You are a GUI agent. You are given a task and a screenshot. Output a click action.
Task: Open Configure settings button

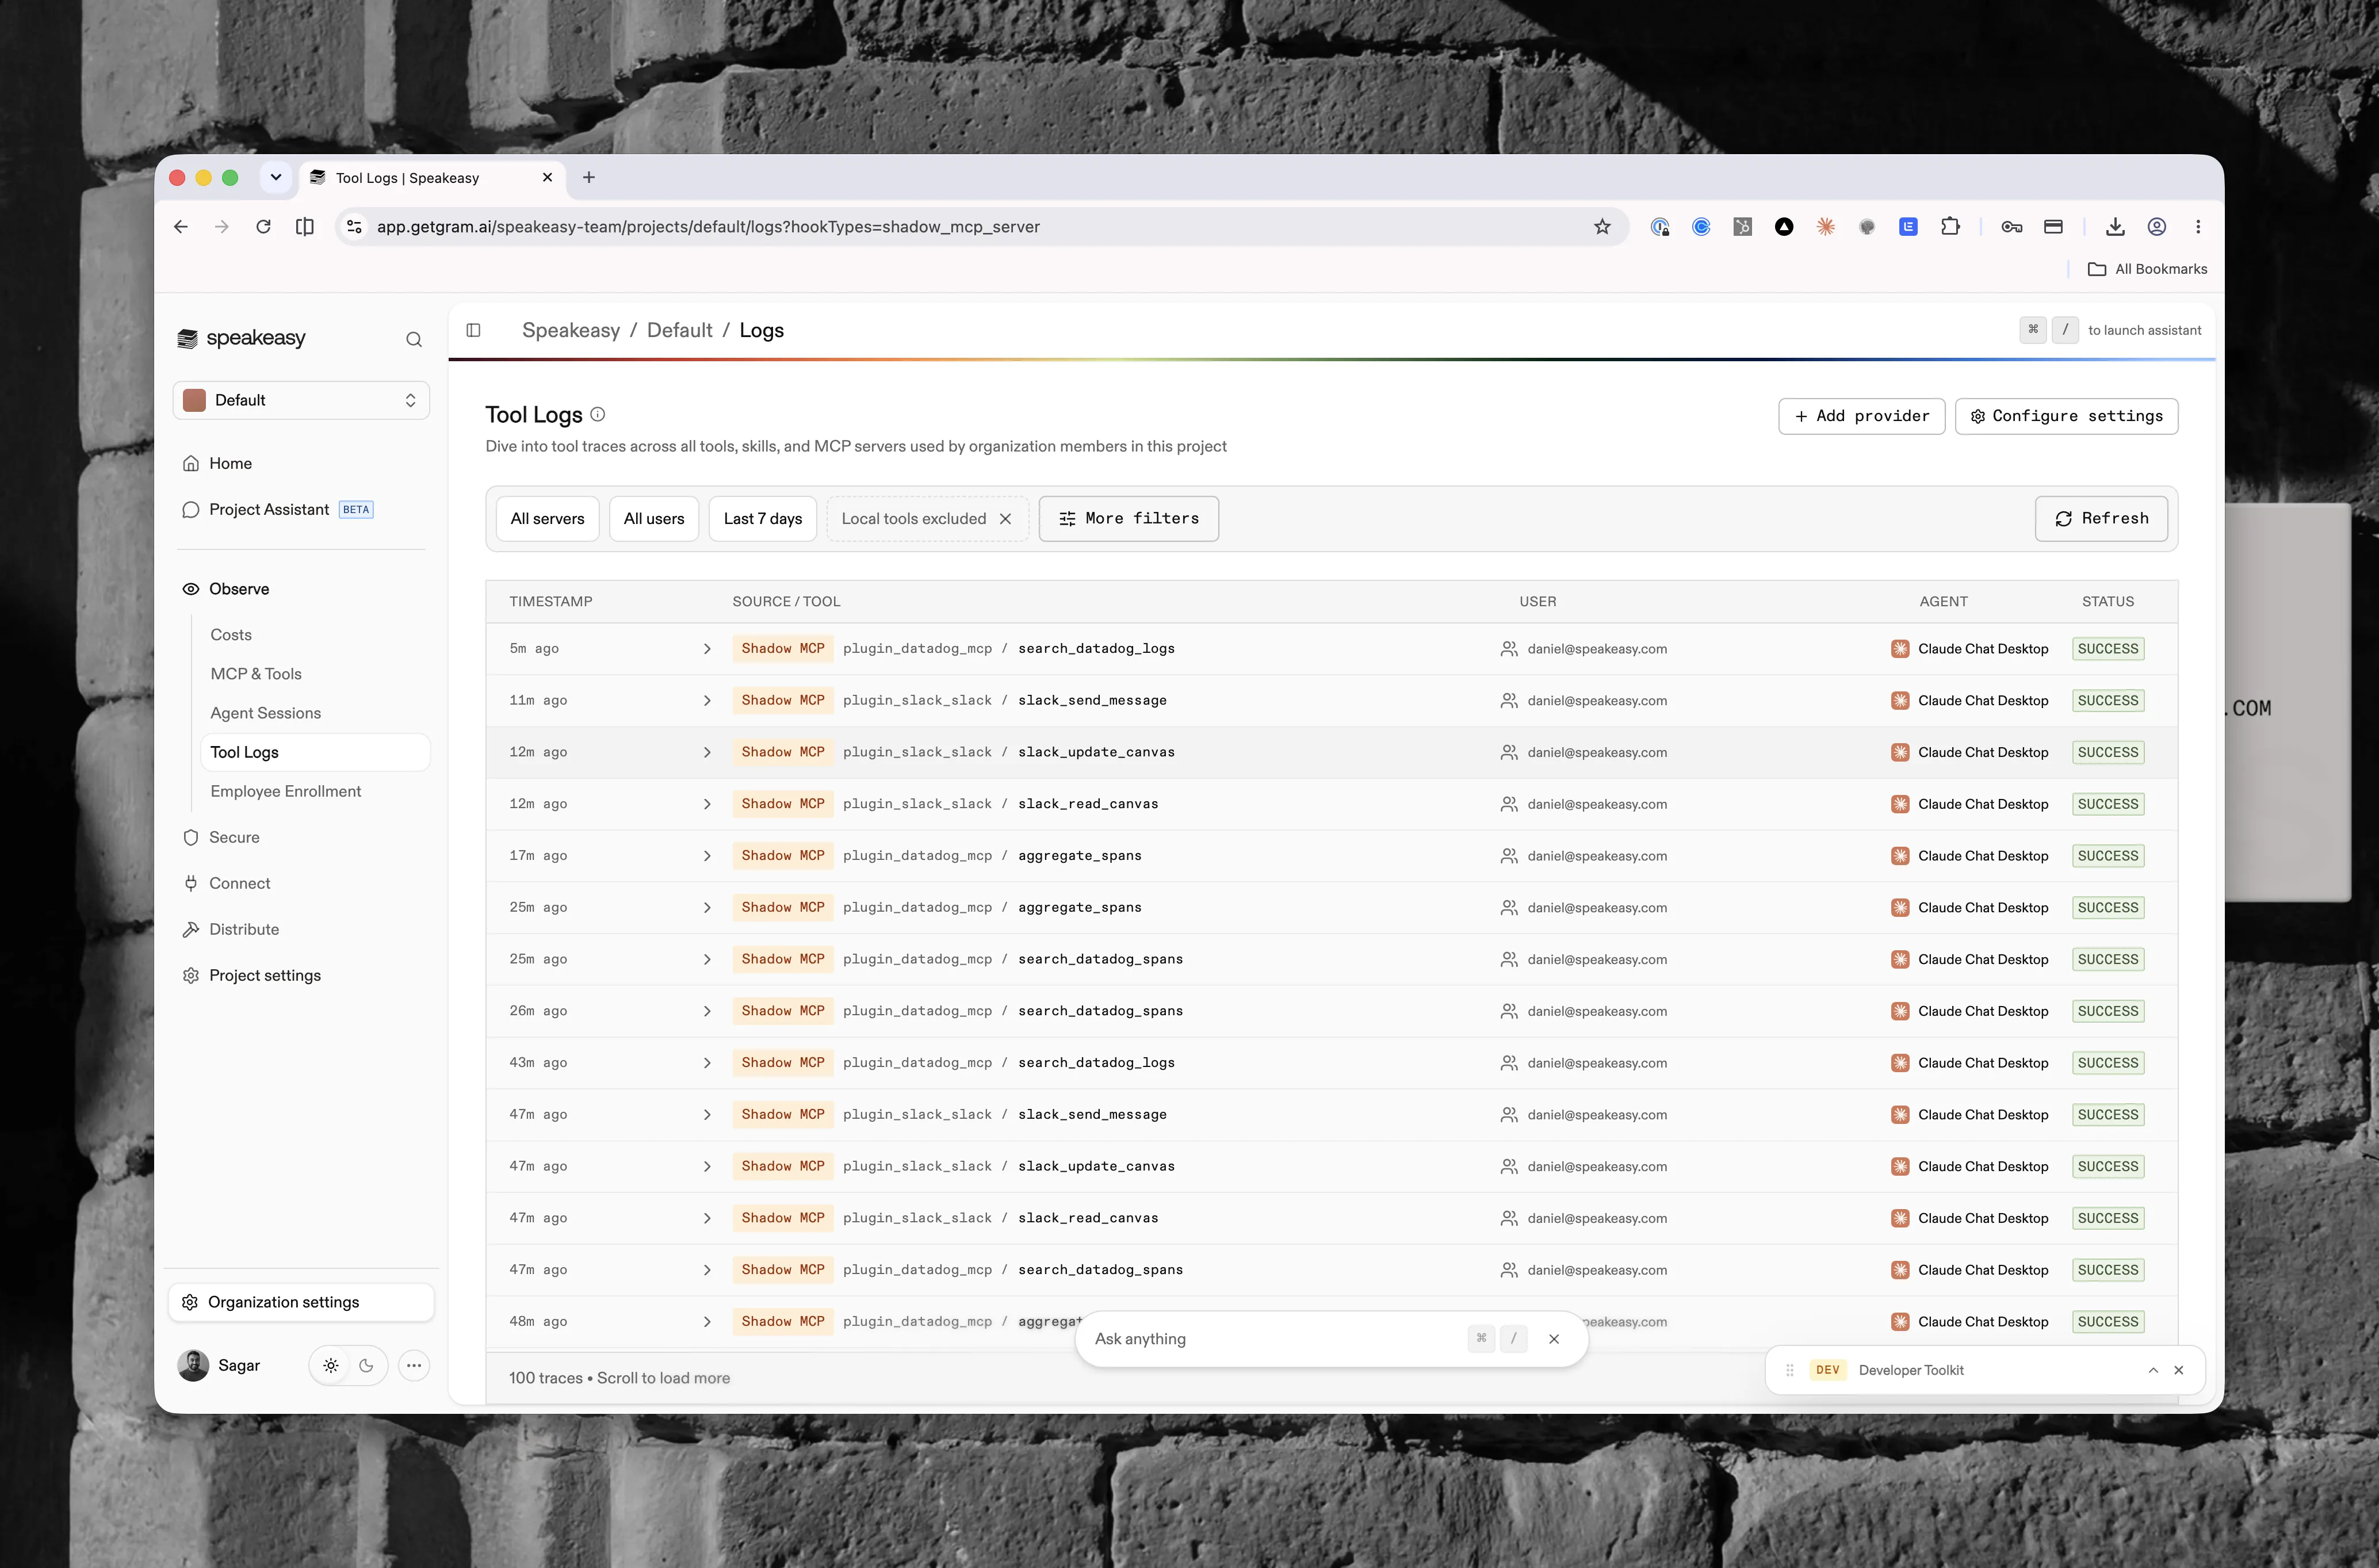[x=2066, y=416]
